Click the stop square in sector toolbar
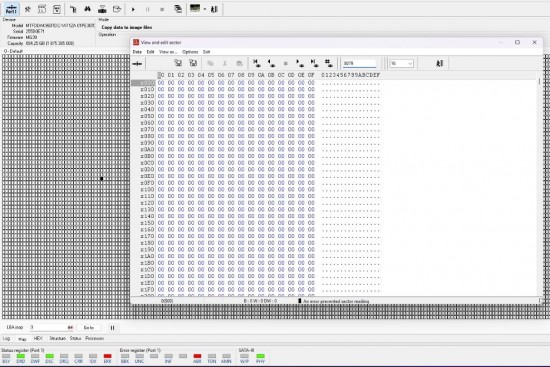This screenshot has height=367, width=550. coord(286,64)
